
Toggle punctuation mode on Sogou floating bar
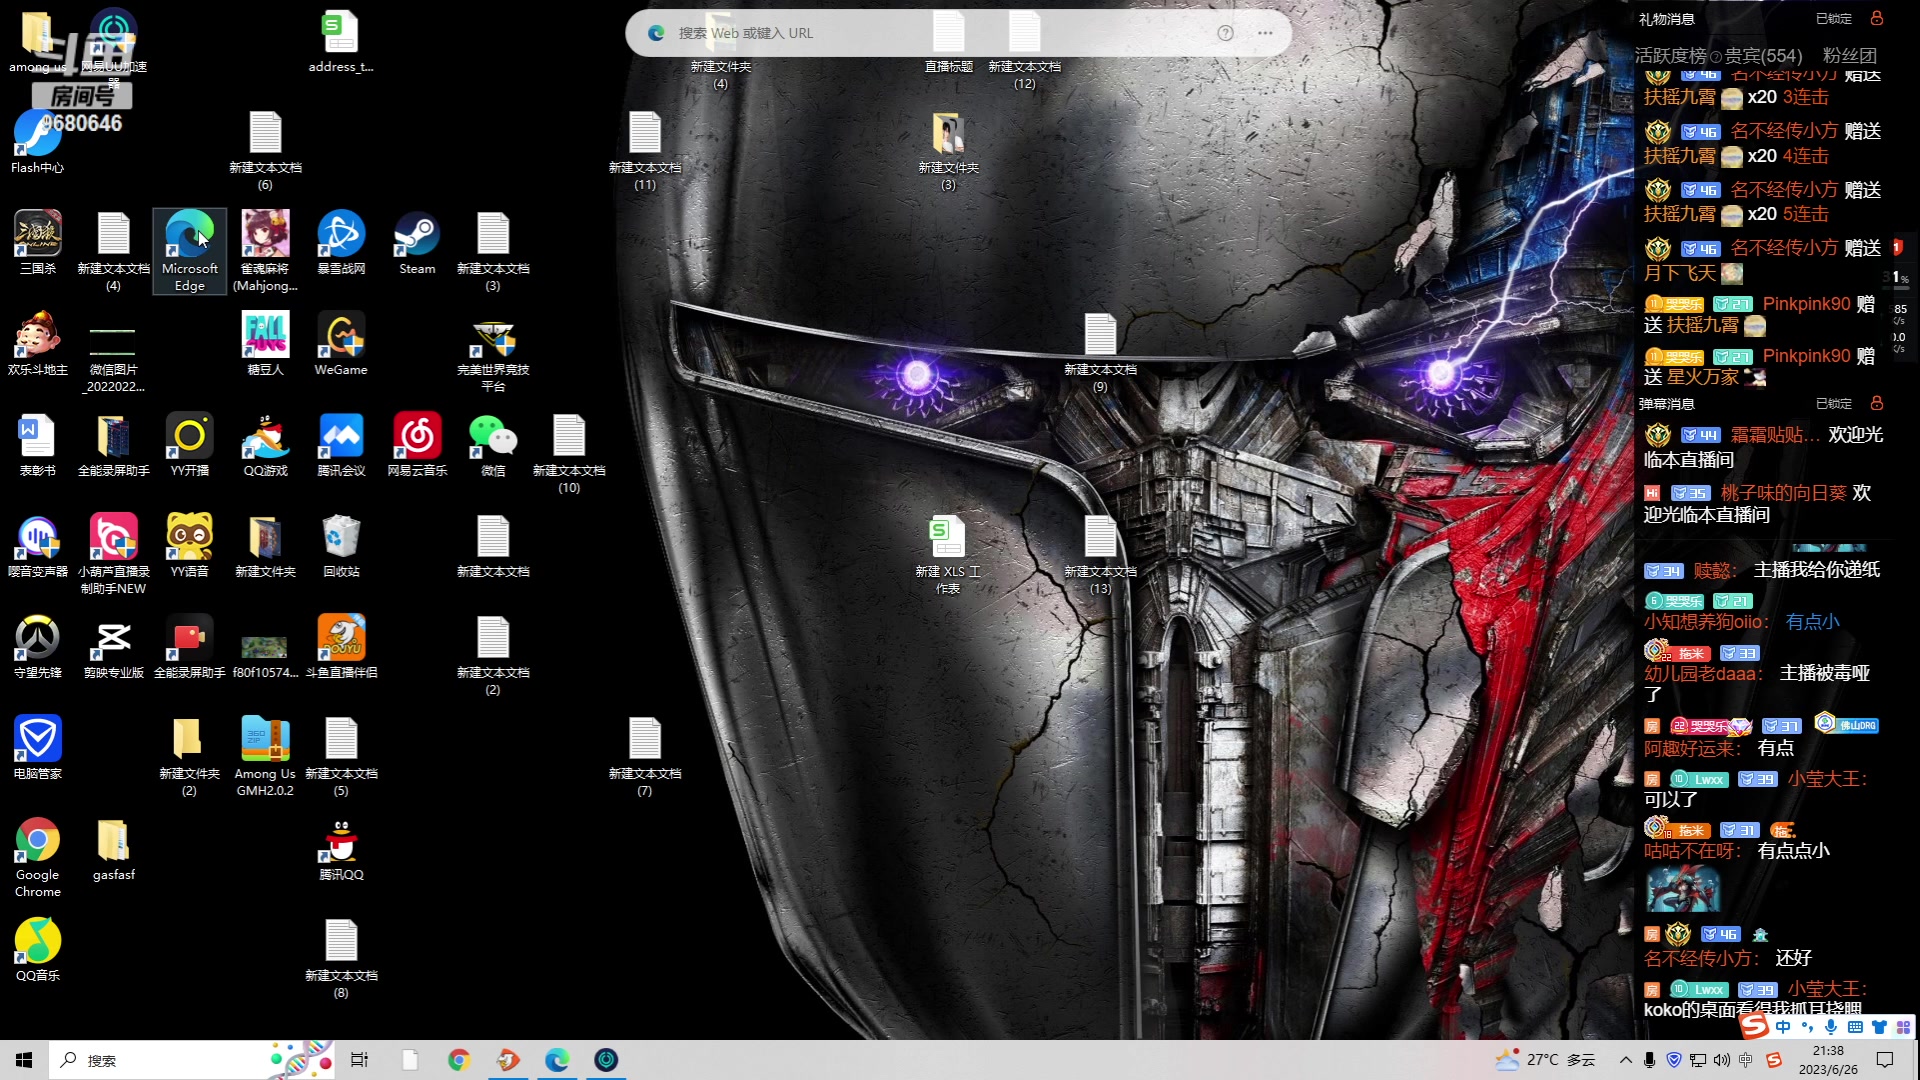tap(1807, 1027)
